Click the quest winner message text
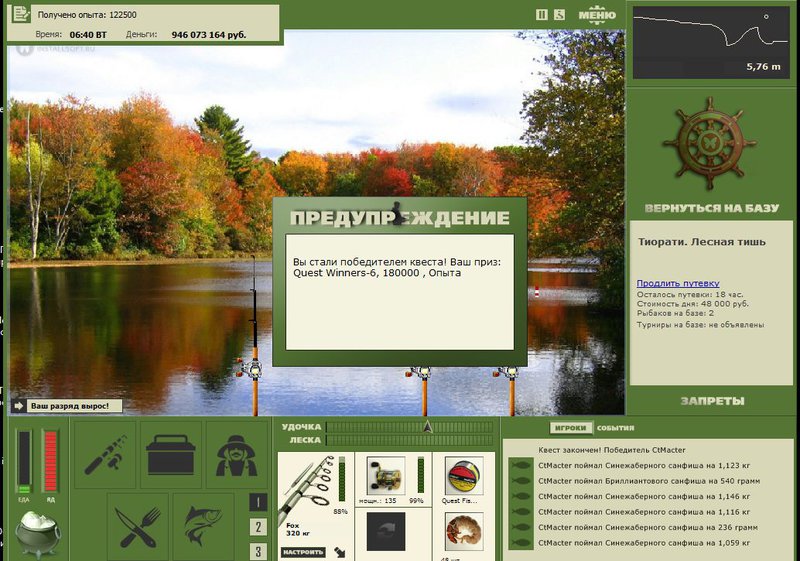The width and height of the screenshot is (800, 561). click(x=396, y=268)
